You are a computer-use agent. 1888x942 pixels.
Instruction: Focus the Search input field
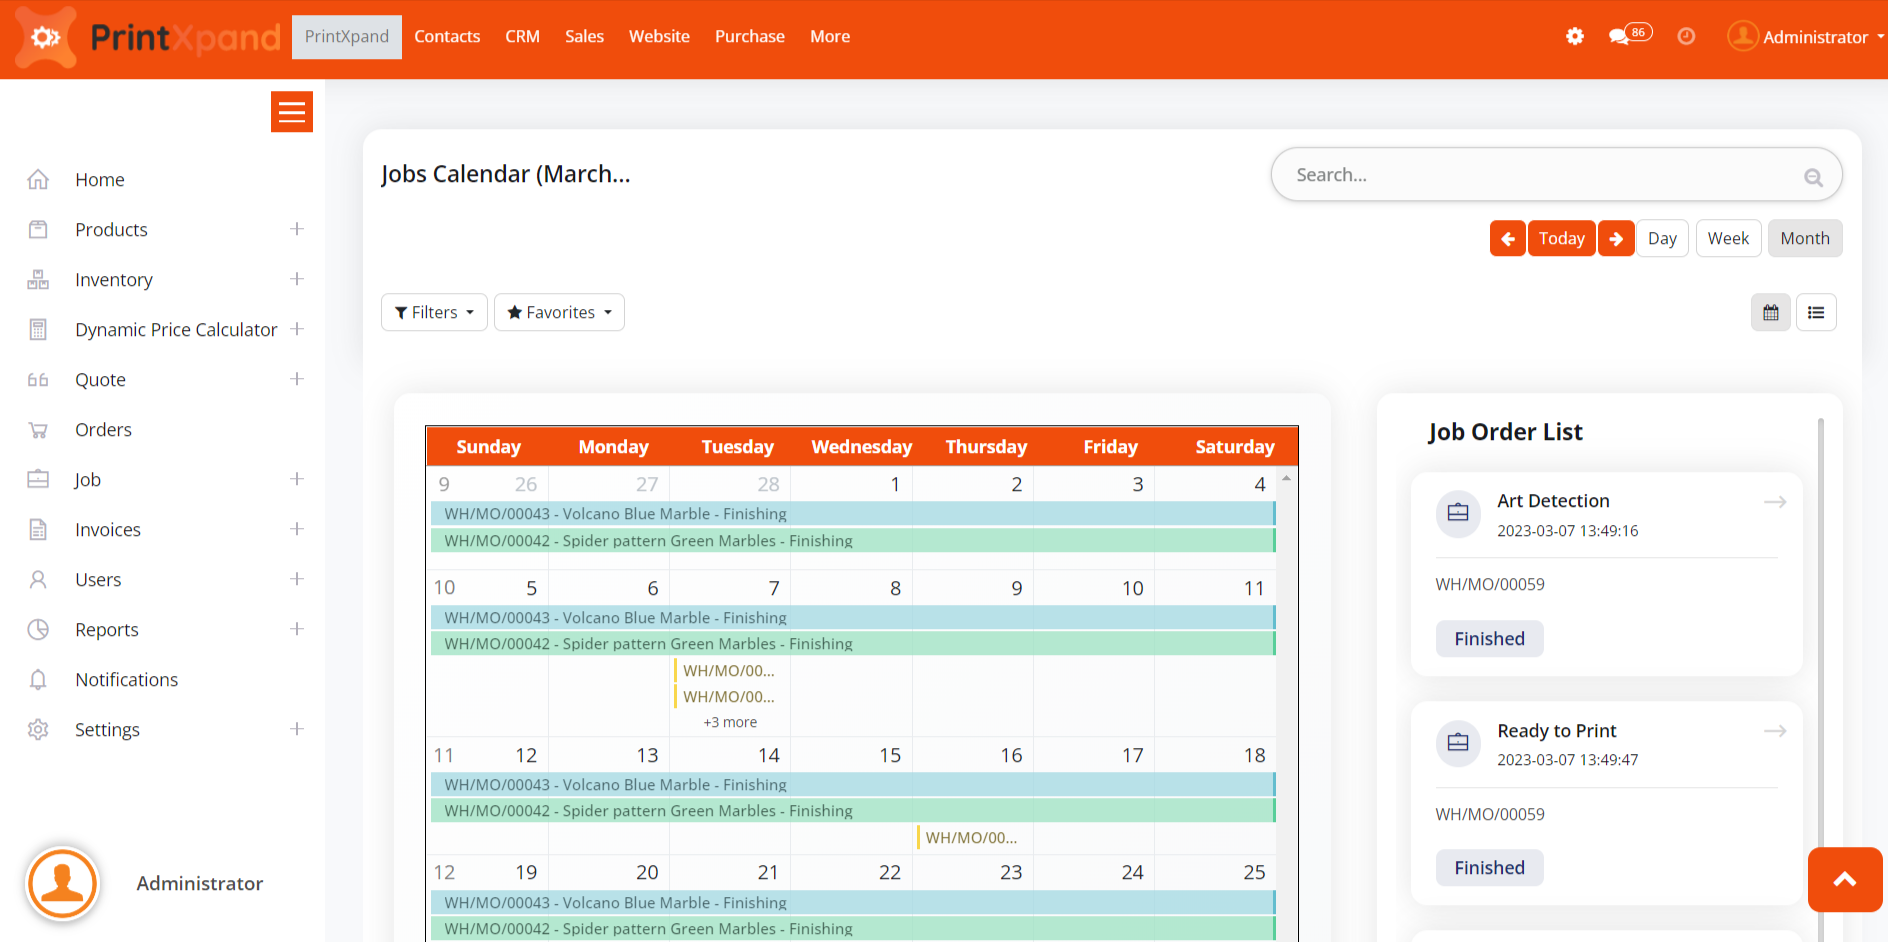pos(1540,175)
